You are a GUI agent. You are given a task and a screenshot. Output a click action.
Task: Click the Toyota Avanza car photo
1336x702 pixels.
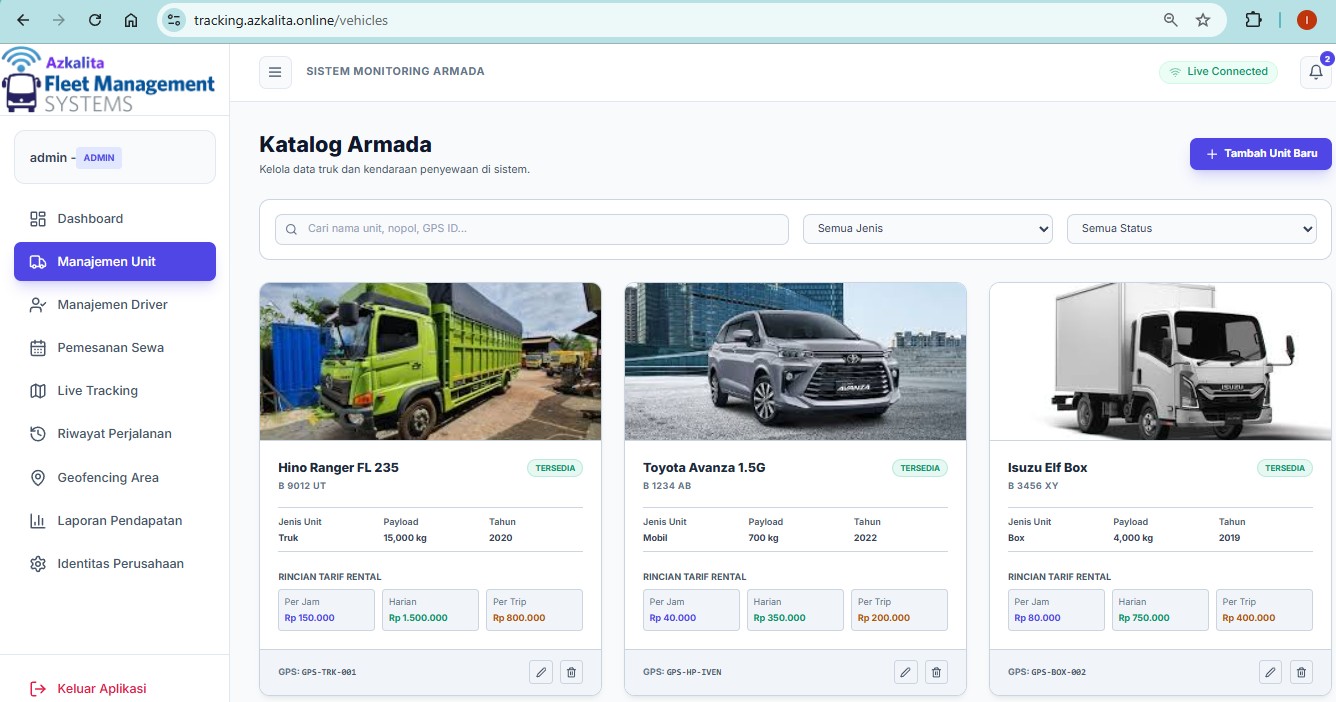click(795, 361)
